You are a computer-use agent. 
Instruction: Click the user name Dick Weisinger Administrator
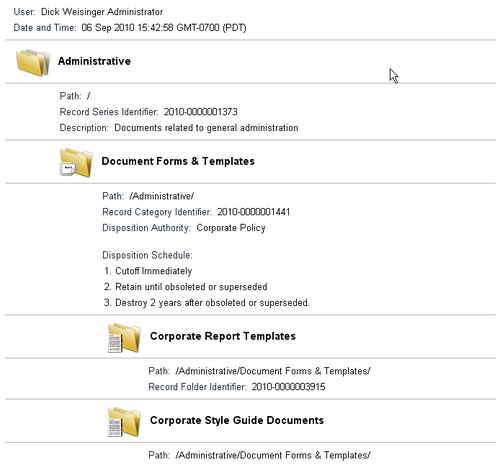pos(102,12)
